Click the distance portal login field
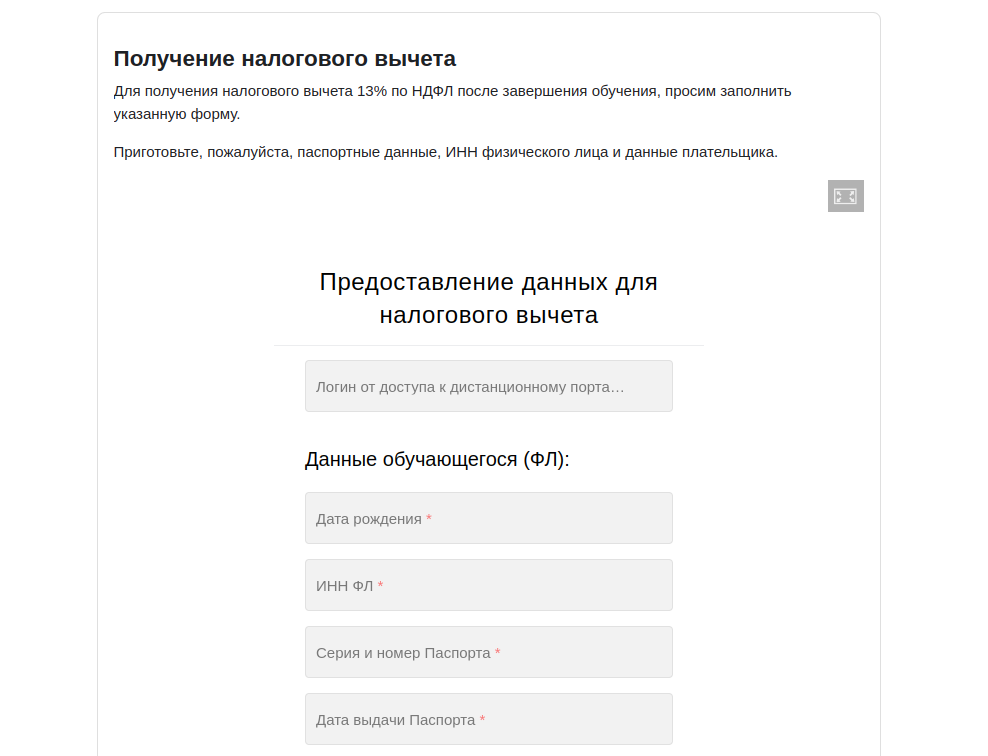988x756 pixels. point(488,386)
